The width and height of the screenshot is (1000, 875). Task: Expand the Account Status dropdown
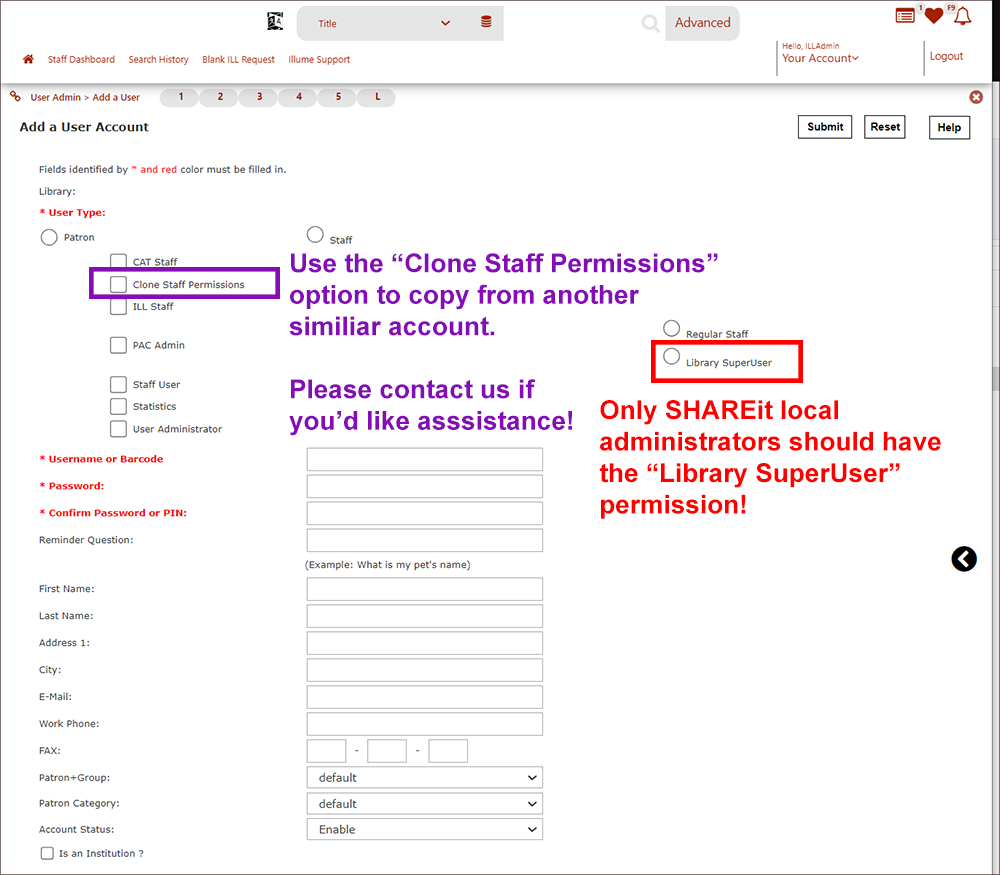[x=424, y=829]
